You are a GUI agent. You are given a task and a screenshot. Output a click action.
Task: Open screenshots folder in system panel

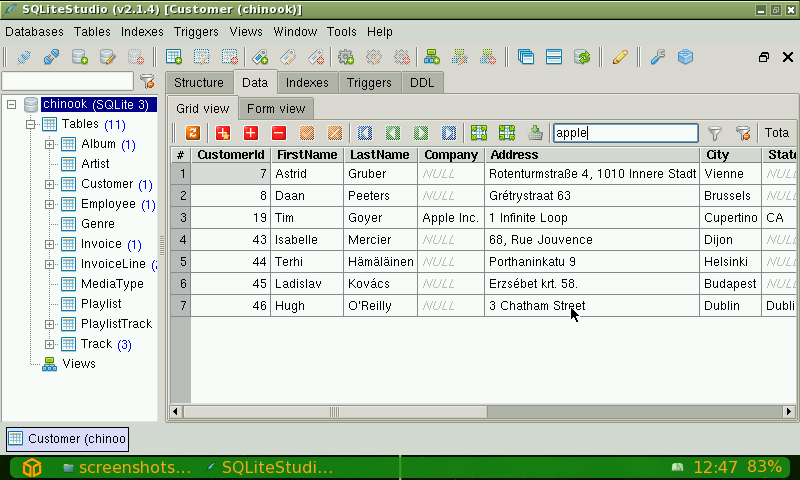(x=128, y=467)
